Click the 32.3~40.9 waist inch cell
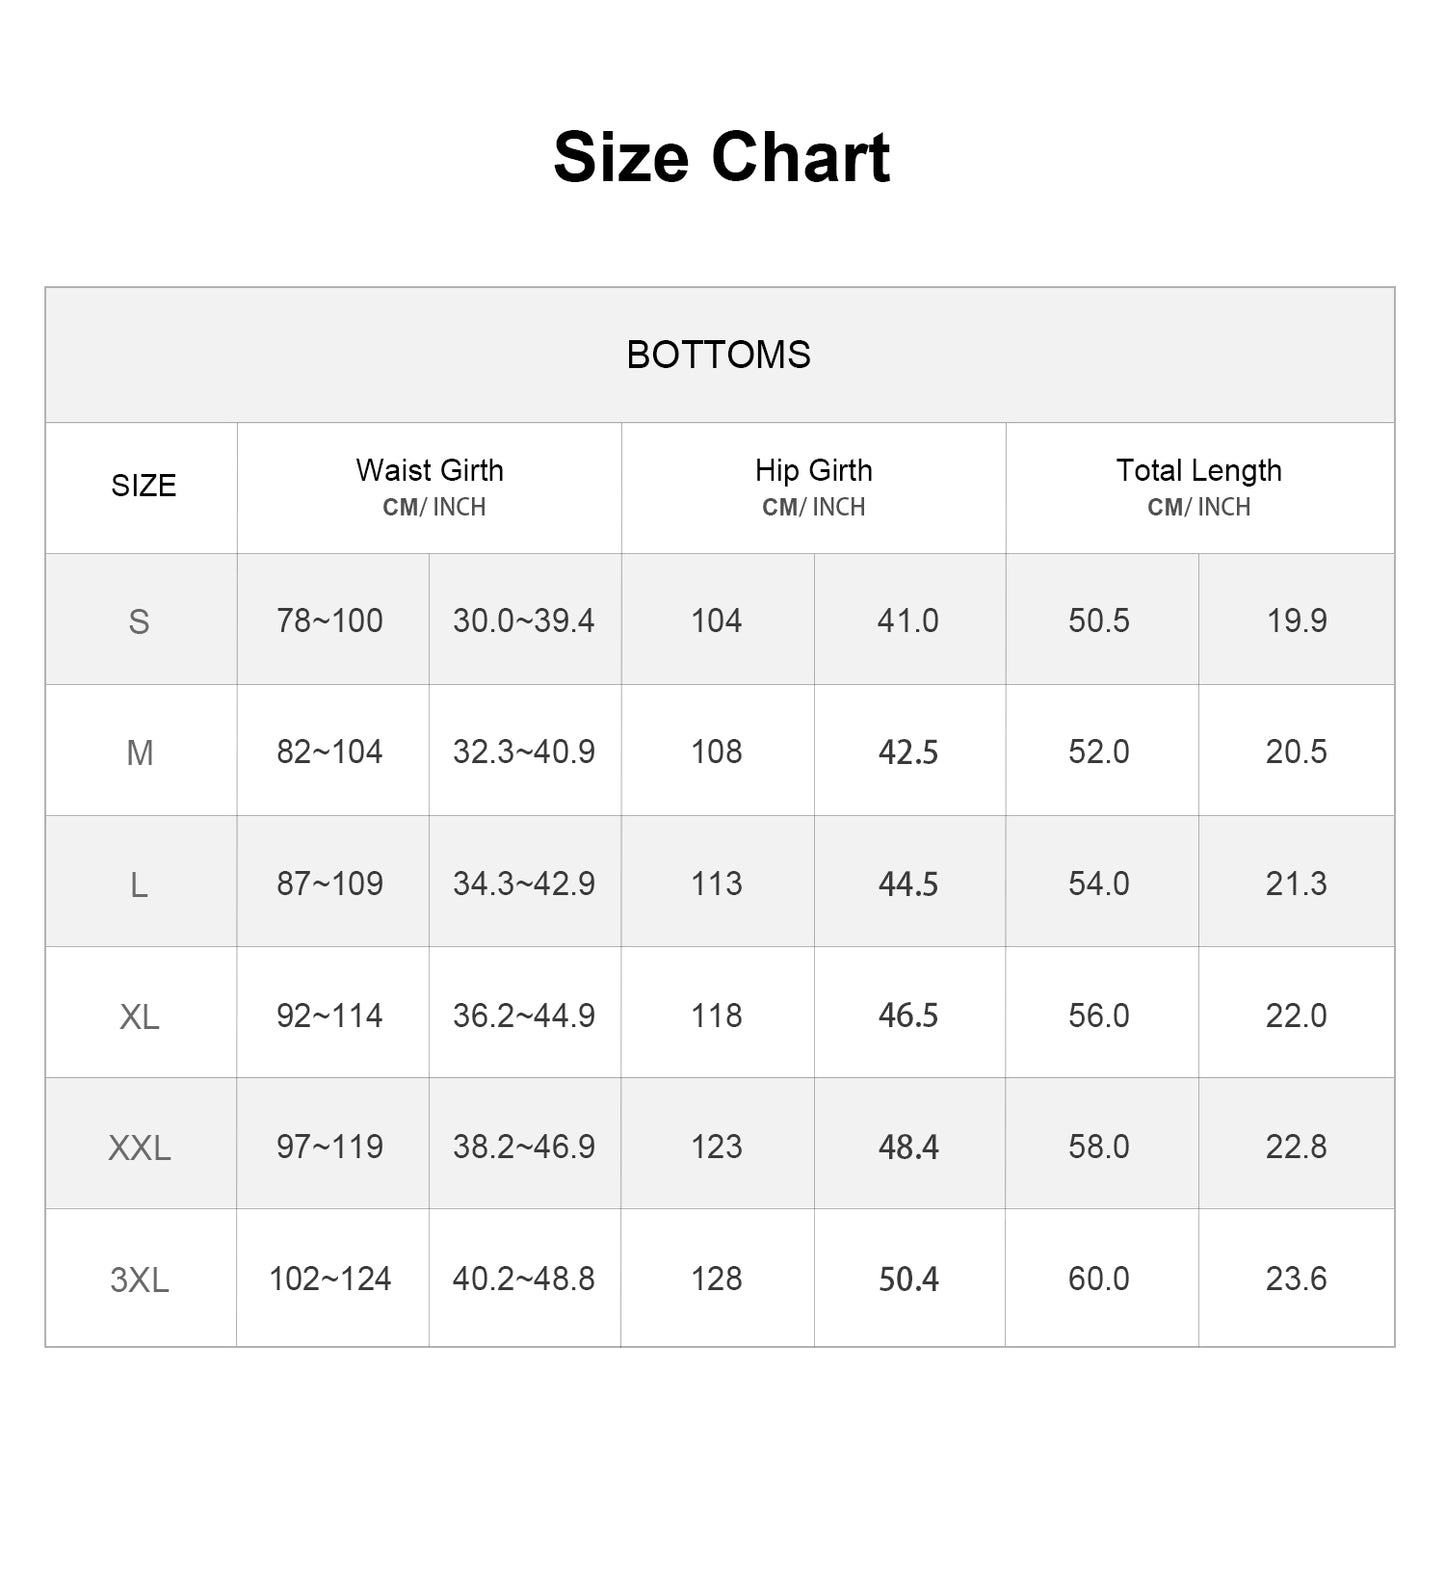Screen dimensions: 1445x1583 (524, 752)
